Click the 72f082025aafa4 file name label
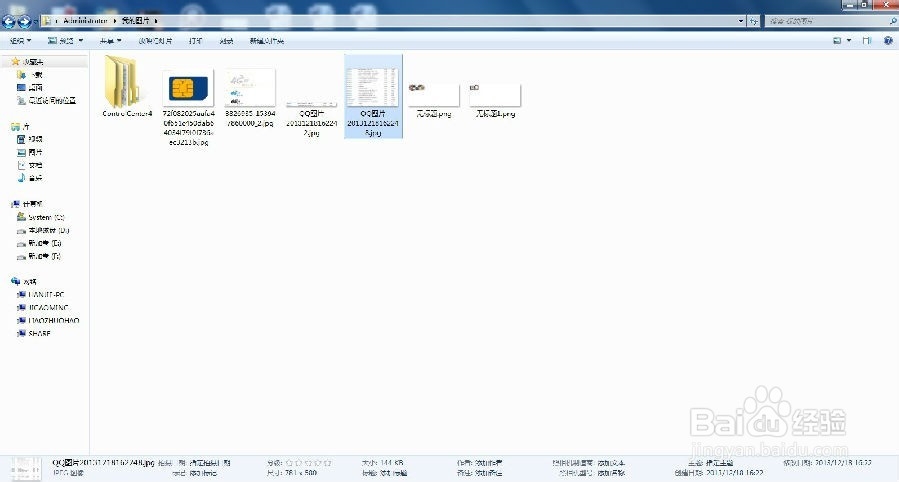Screen dimensions: 899x482 point(189,127)
